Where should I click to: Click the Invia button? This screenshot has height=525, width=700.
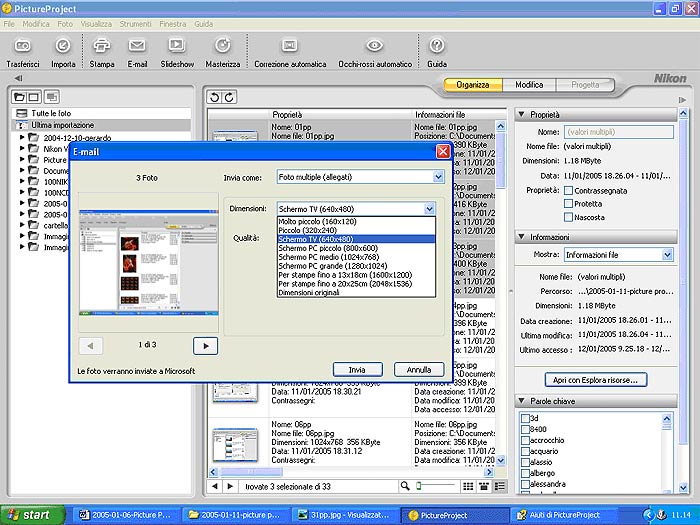(357, 370)
